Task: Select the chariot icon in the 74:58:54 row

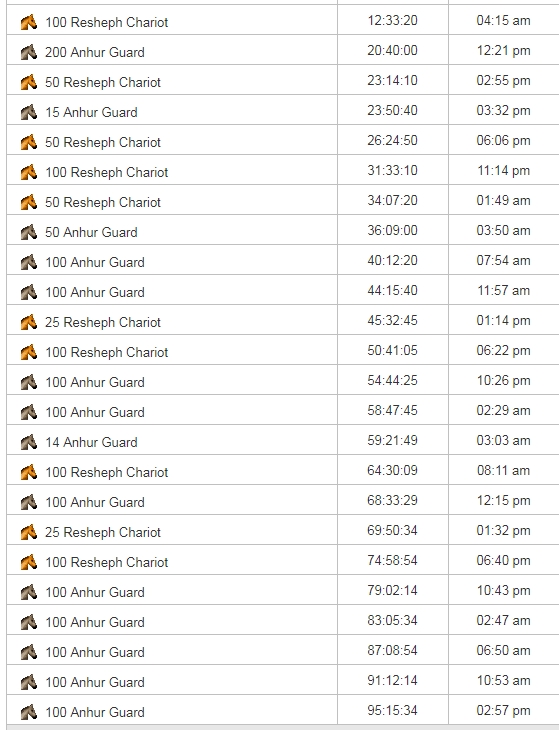Action: (29, 562)
